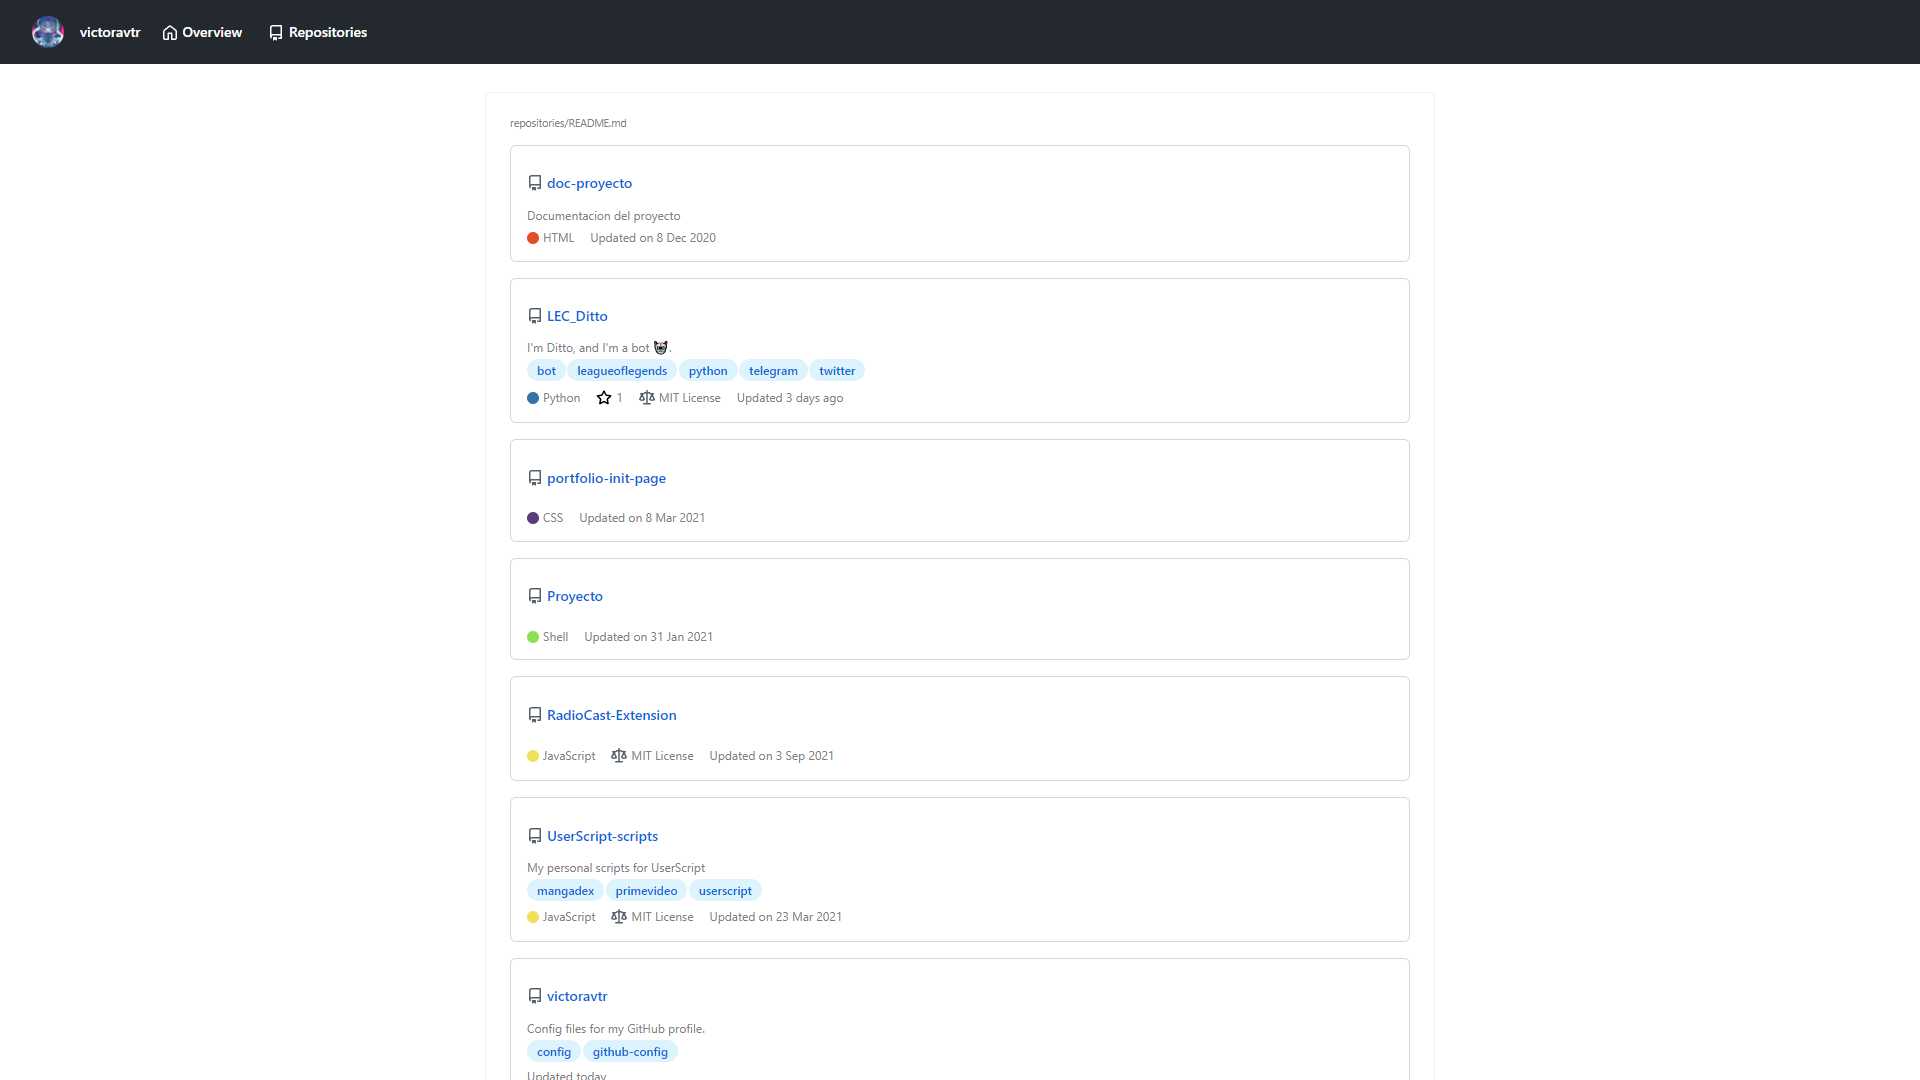Open the Overview tab
The width and height of the screenshot is (1920, 1080).
point(202,32)
